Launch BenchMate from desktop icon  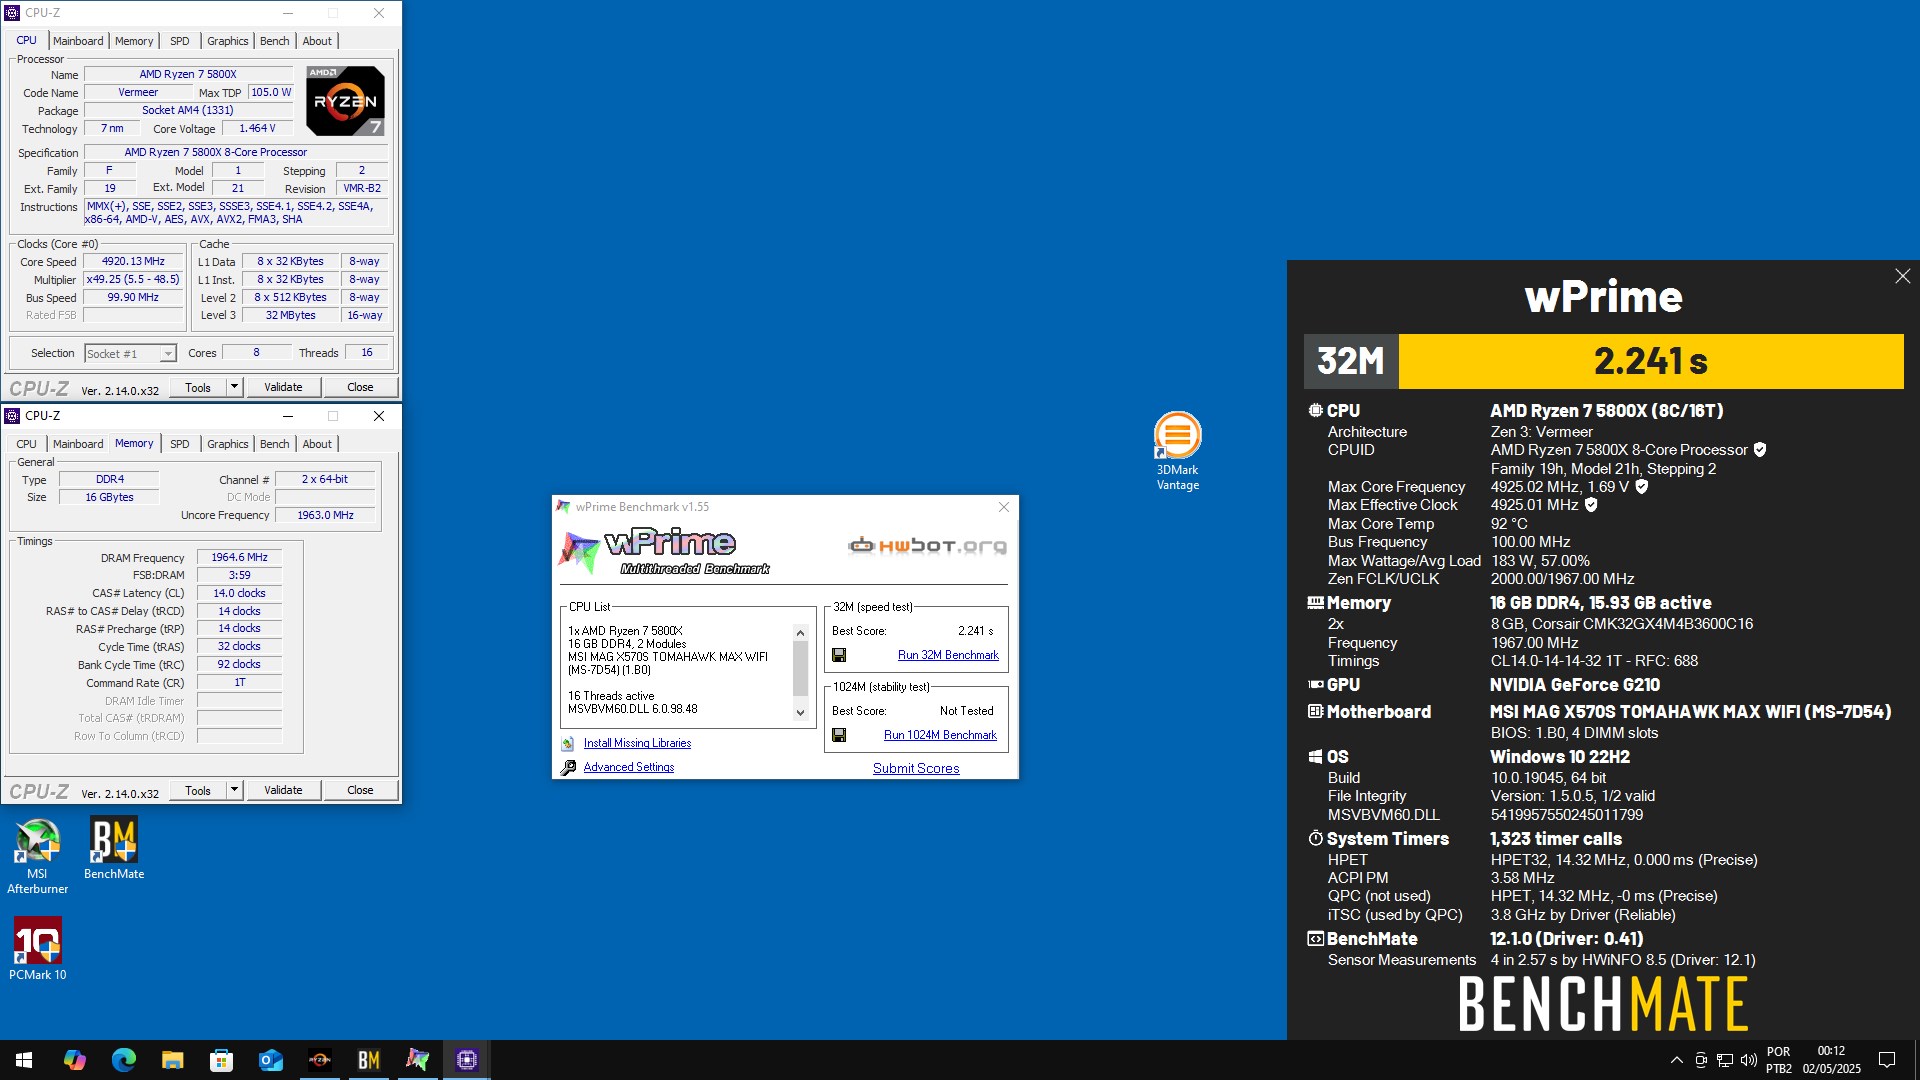click(114, 848)
